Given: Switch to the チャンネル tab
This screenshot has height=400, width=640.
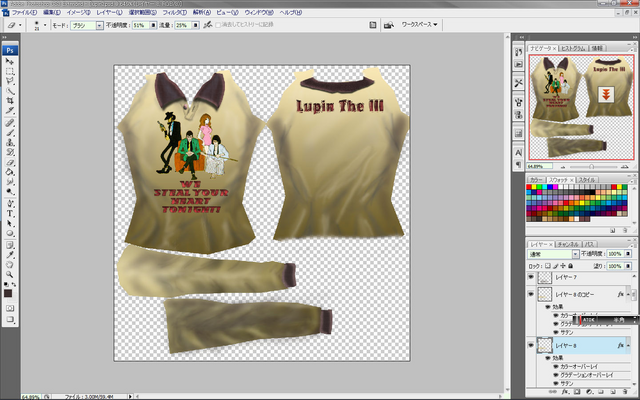Looking at the screenshot, I should coord(568,244).
